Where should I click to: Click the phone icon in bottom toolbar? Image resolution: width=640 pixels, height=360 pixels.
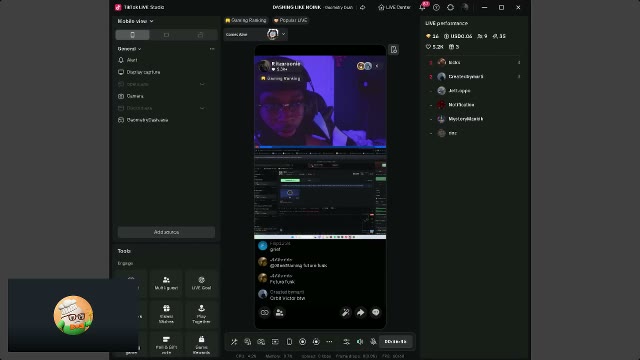(x=289, y=342)
